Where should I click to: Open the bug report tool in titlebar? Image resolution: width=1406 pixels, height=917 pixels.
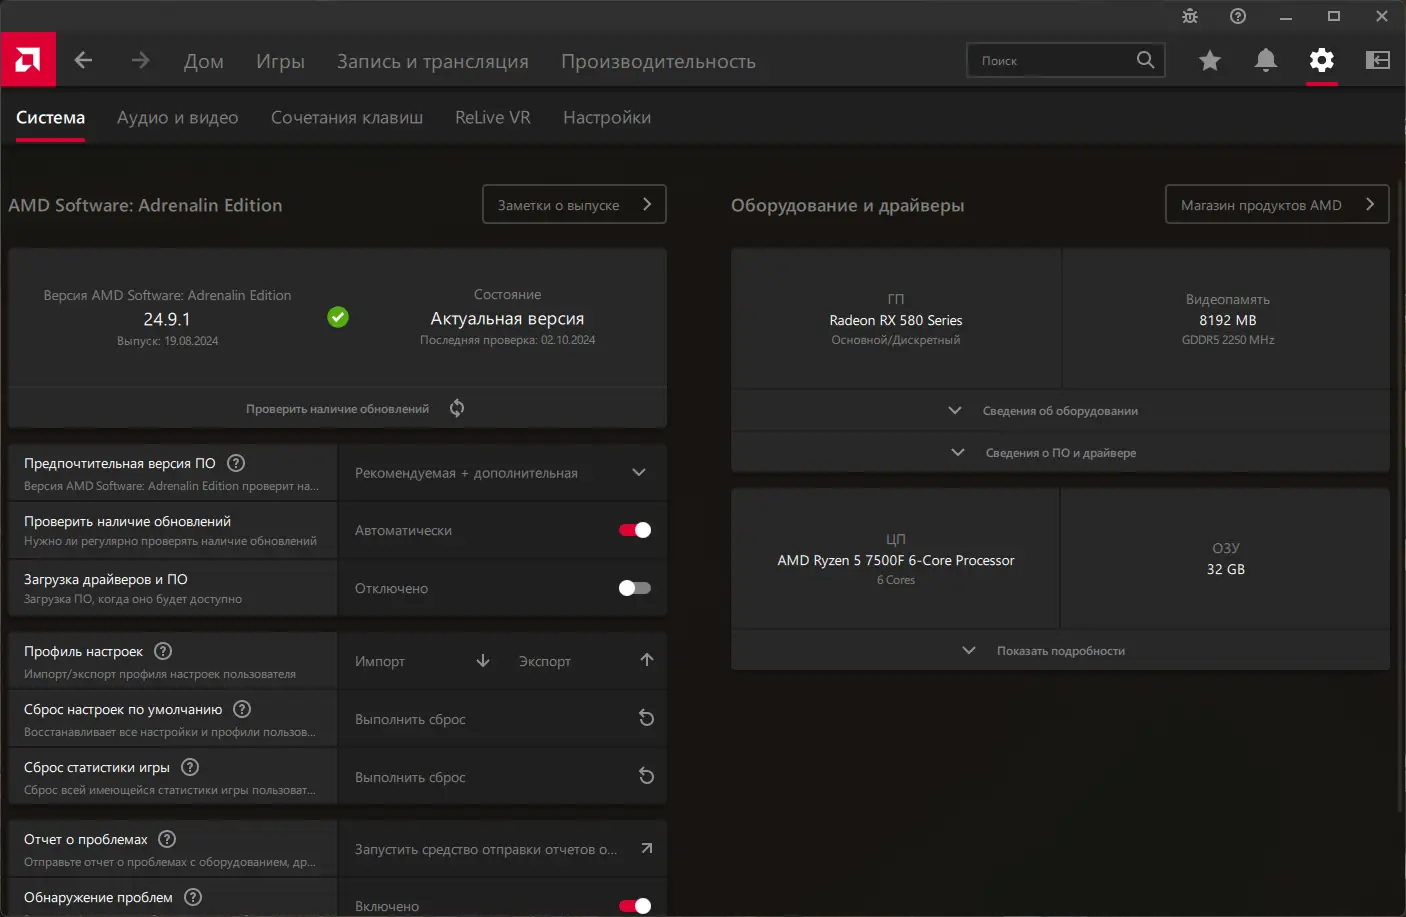click(x=1189, y=16)
